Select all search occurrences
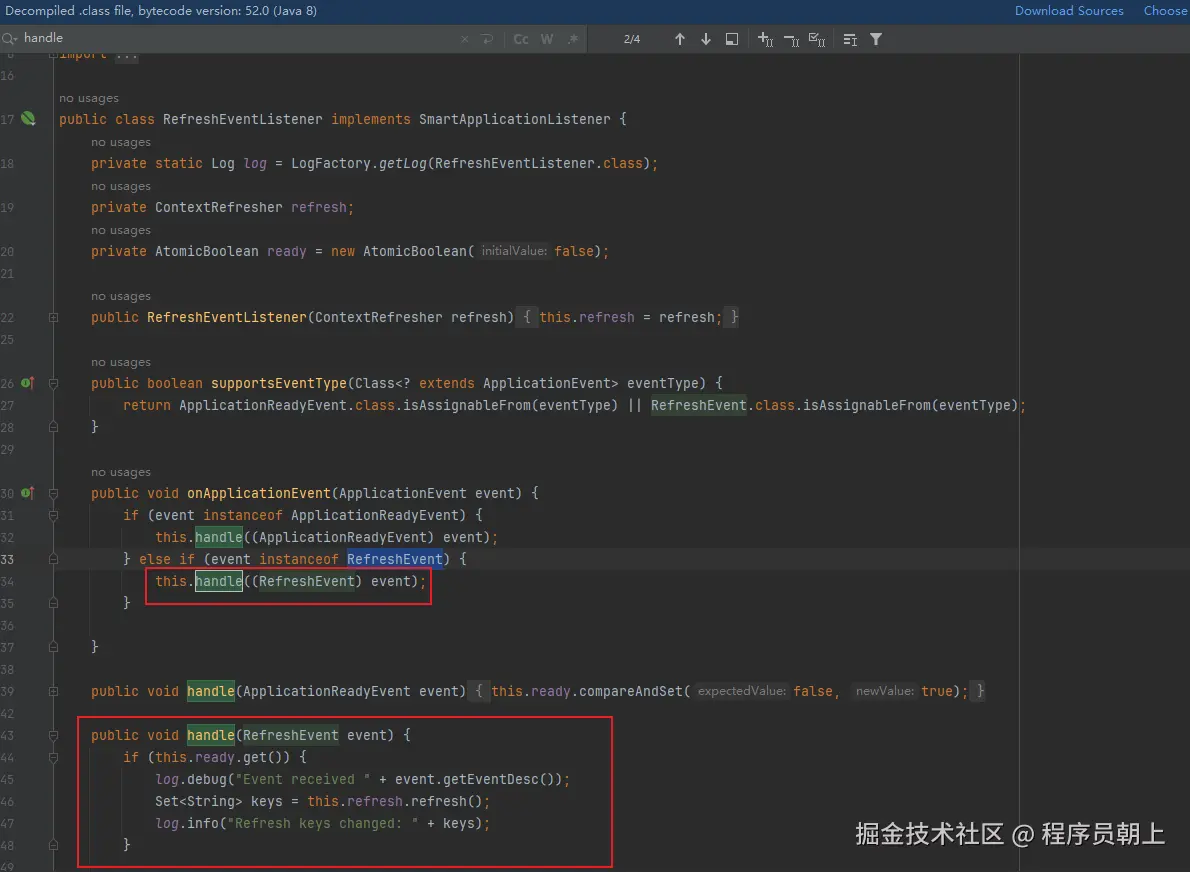This screenshot has height=872, width=1190. click(x=817, y=39)
